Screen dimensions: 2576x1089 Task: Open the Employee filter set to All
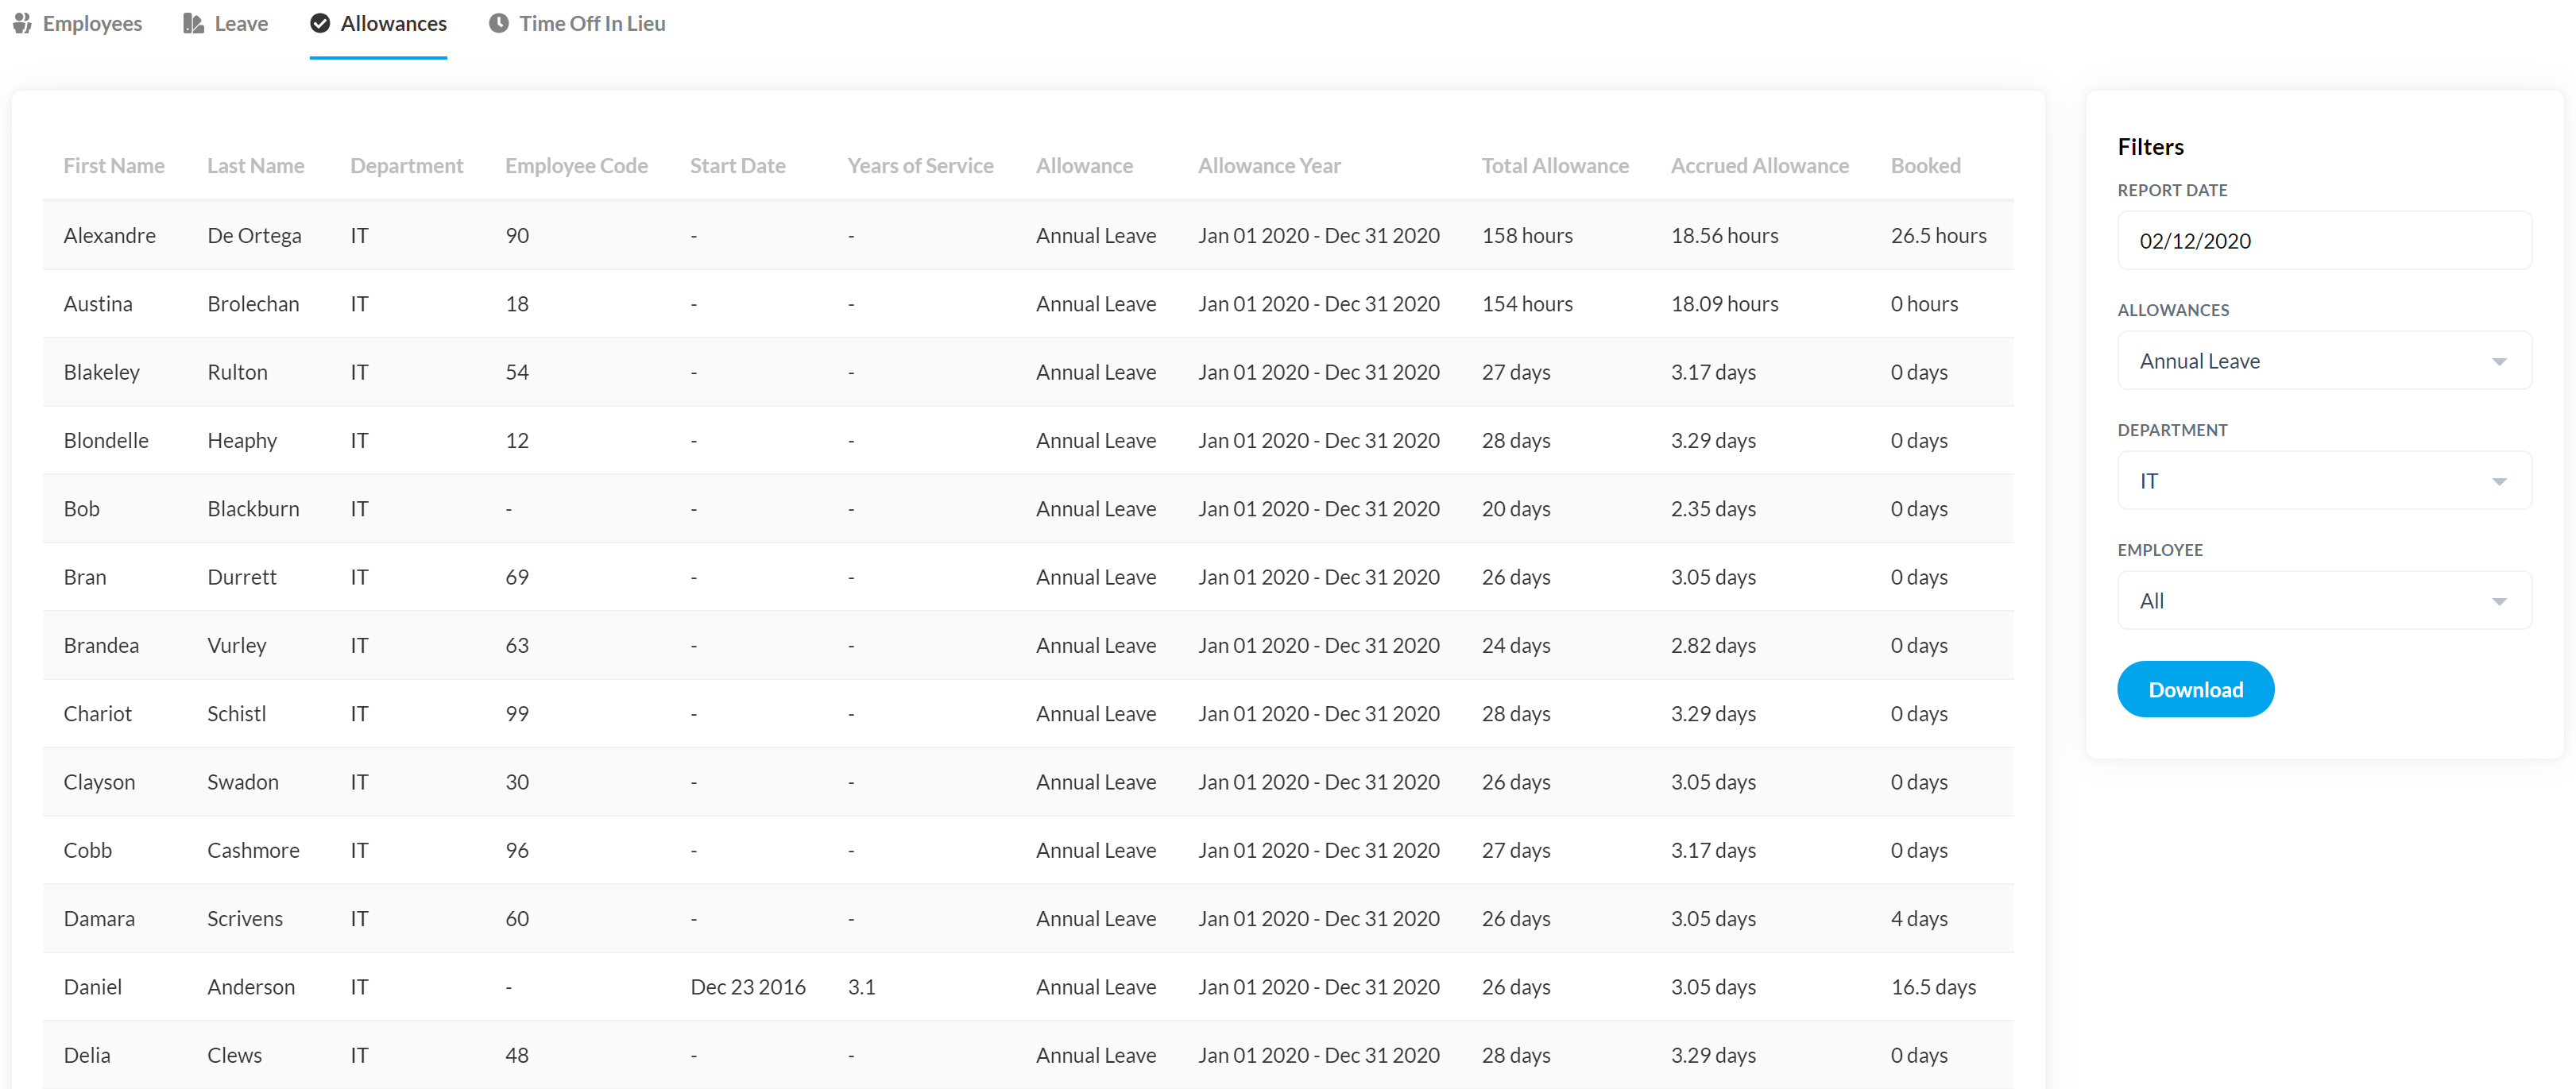pos(2324,601)
